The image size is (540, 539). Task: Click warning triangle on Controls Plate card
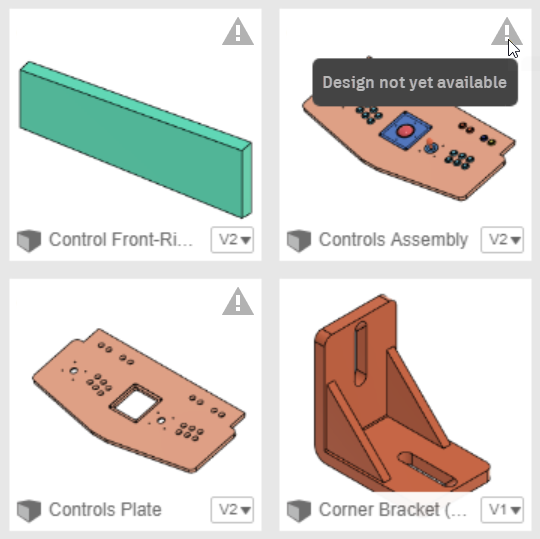click(x=238, y=301)
